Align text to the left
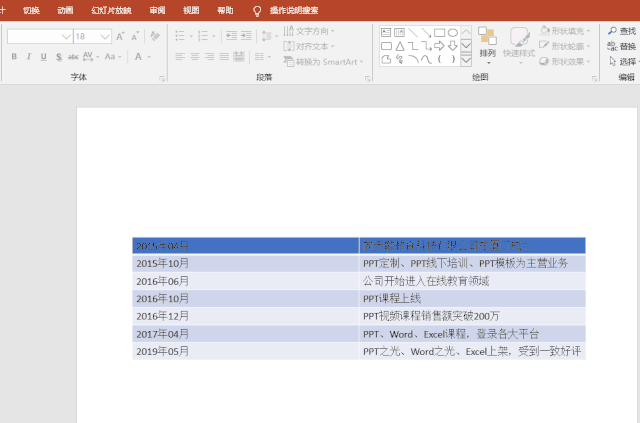The image size is (640, 423). pyautogui.click(x=180, y=56)
